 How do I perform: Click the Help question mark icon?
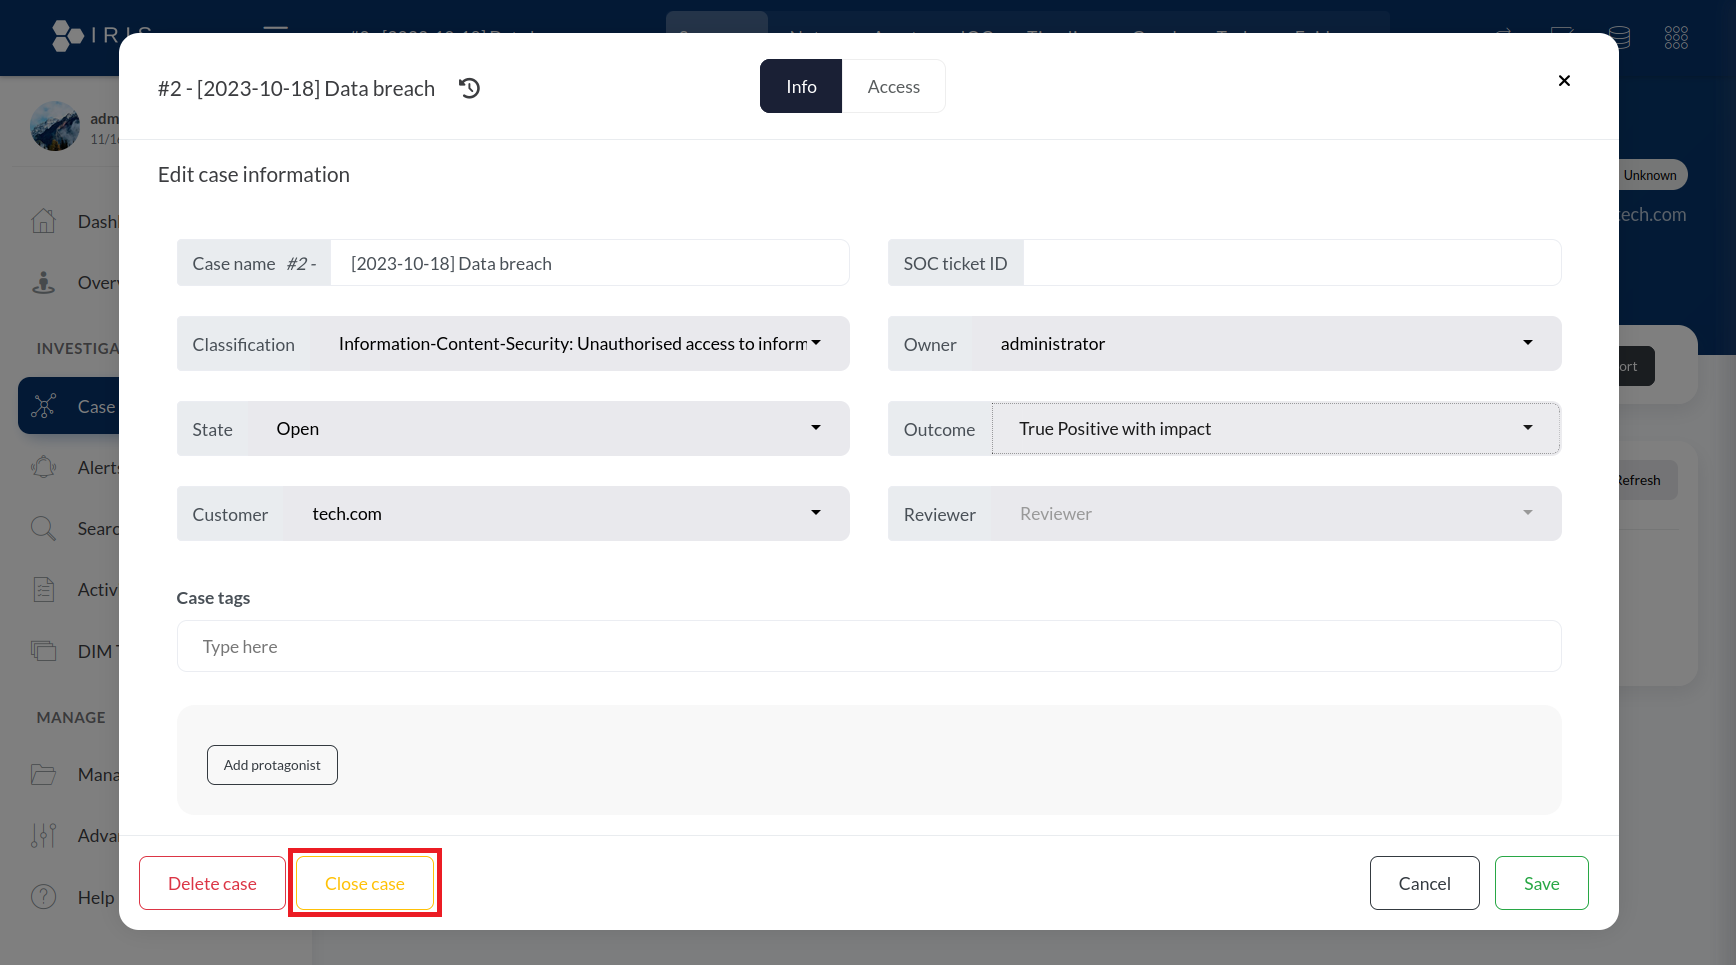pyautogui.click(x=43, y=897)
